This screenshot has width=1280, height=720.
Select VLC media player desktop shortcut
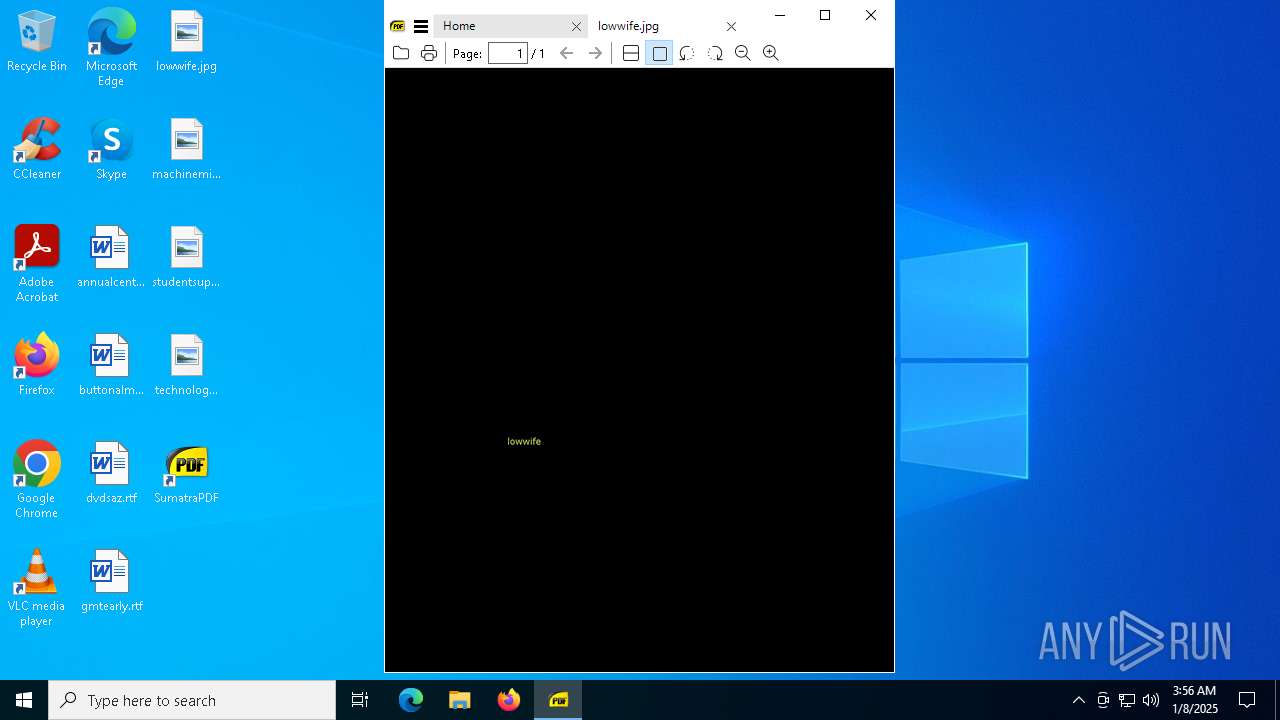tap(37, 588)
